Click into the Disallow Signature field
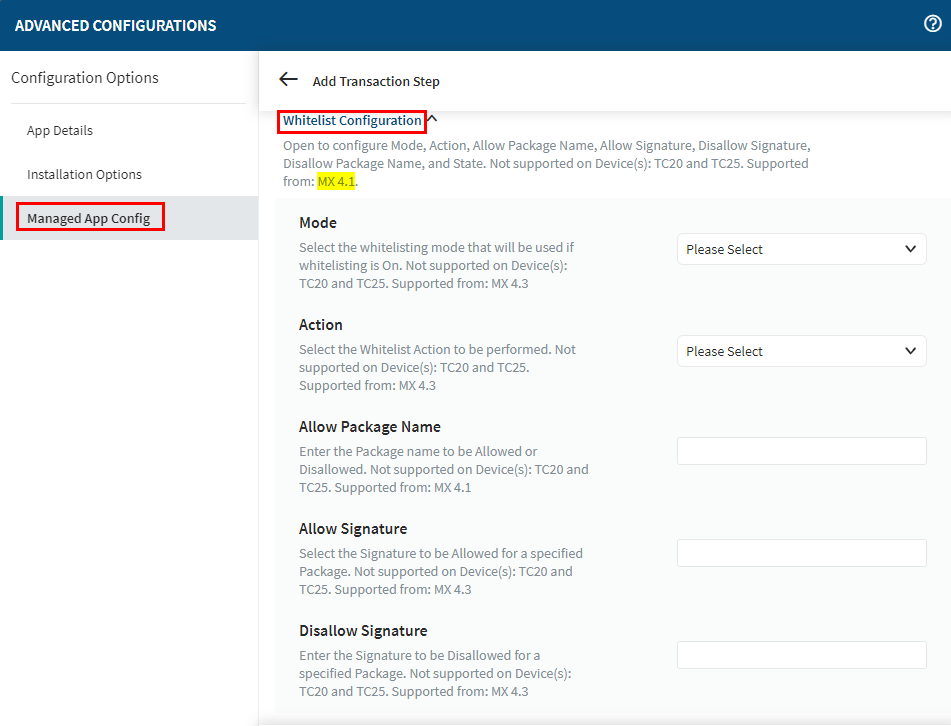This screenshot has width=951, height=726. 801,655
